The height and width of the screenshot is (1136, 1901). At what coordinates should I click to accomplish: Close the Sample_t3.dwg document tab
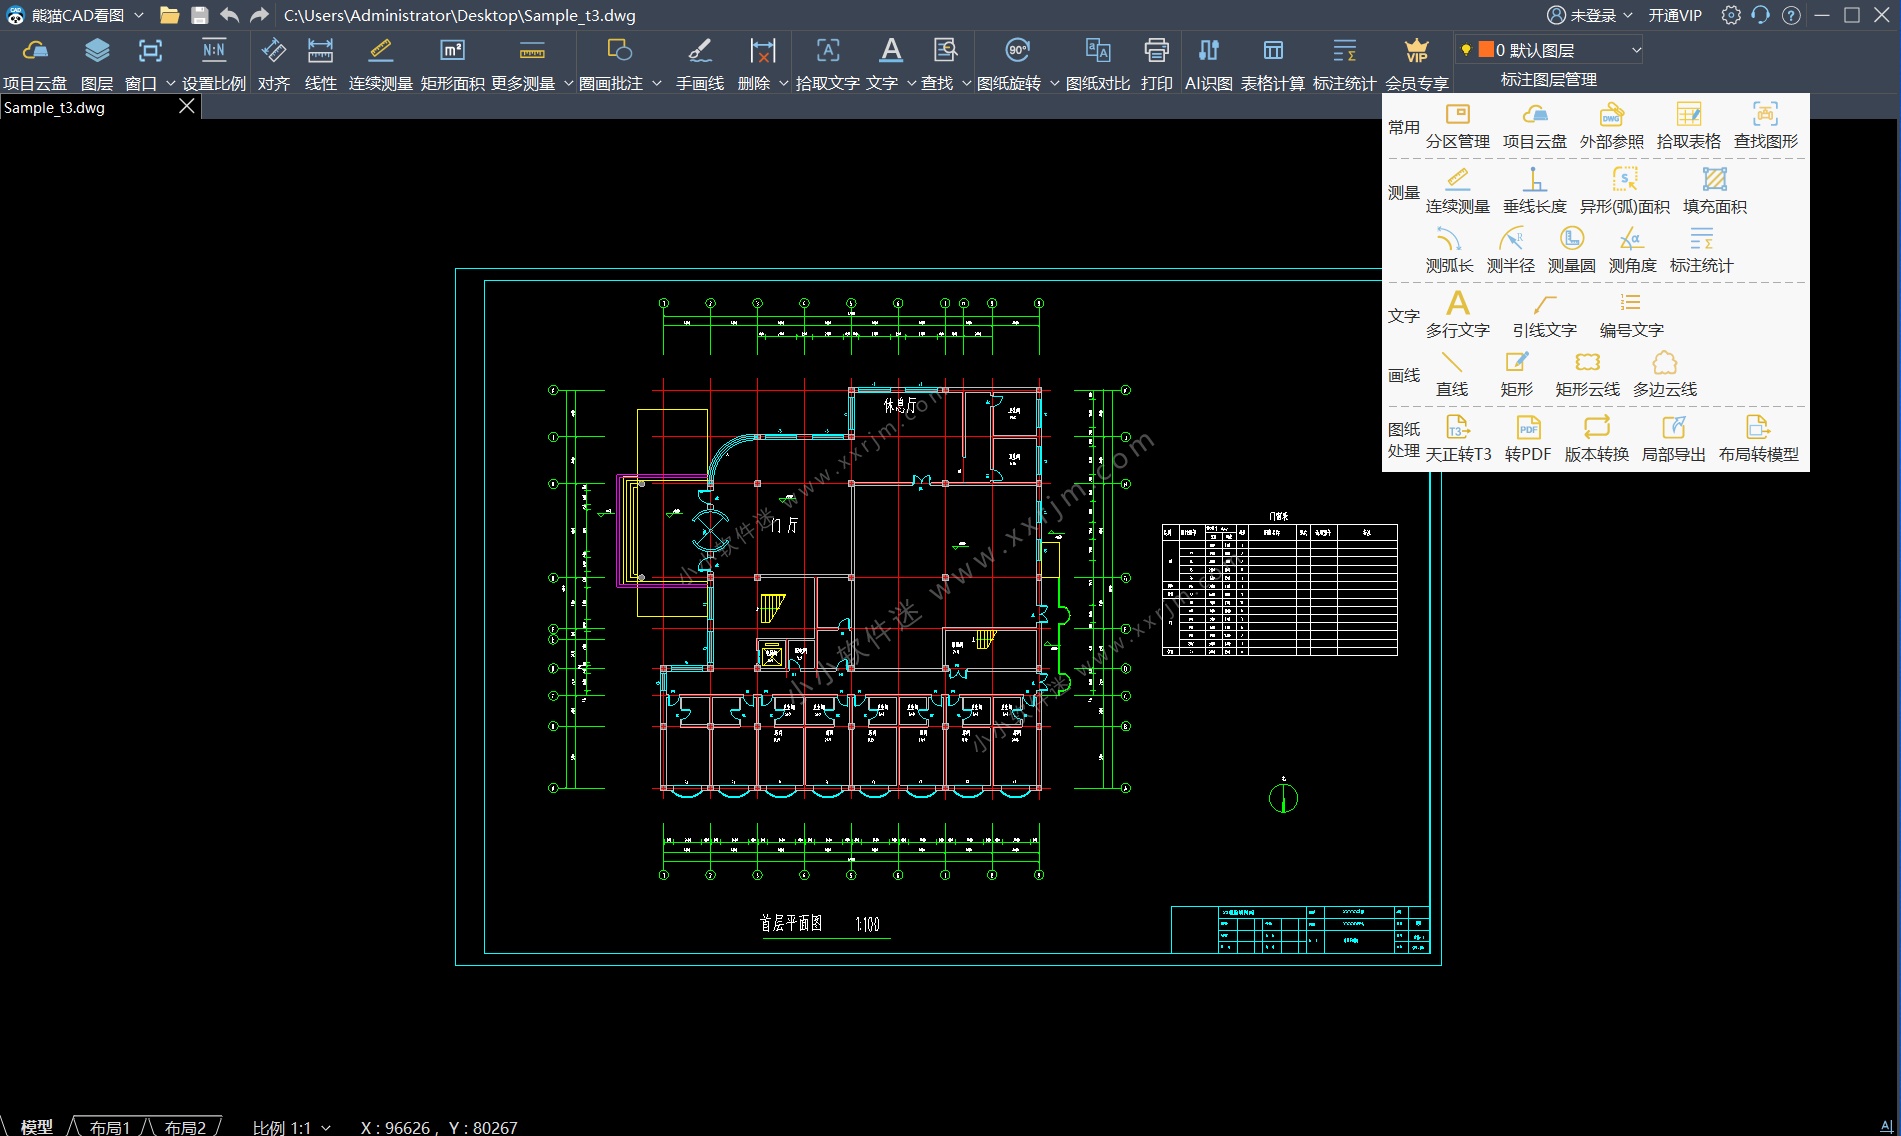[187, 106]
